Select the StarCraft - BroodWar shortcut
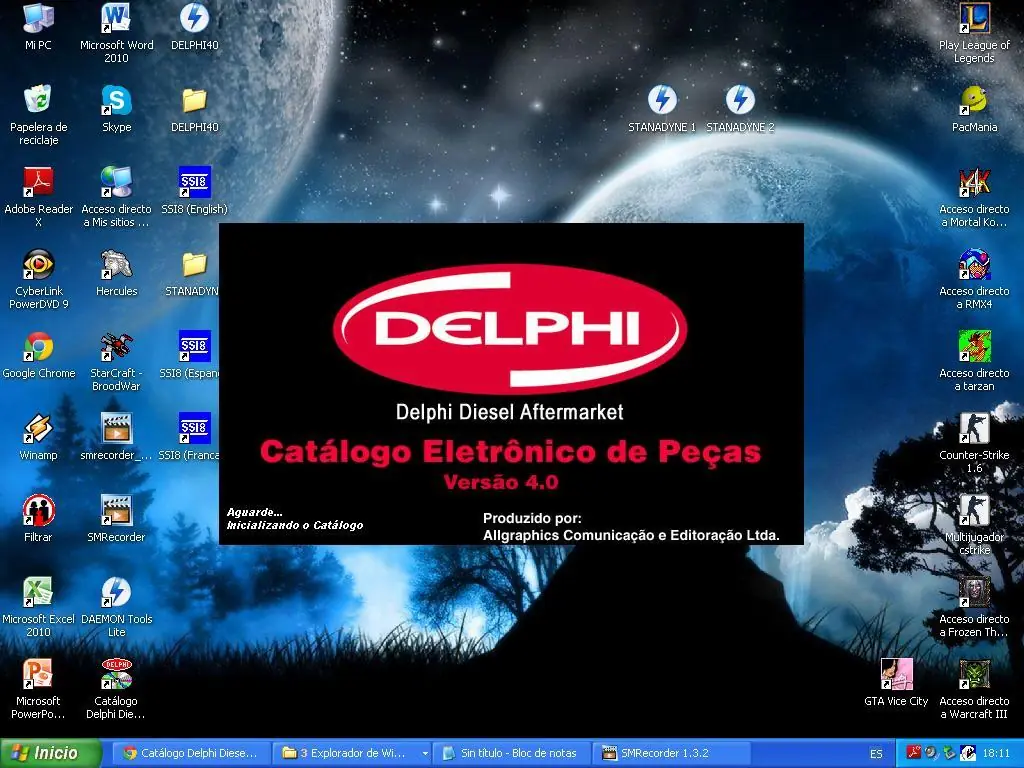This screenshot has height=768, width=1024. coord(116,360)
